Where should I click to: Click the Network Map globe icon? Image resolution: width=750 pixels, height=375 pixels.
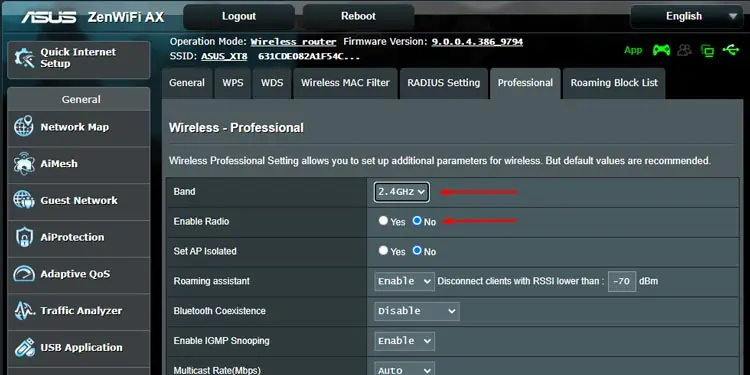[24, 127]
